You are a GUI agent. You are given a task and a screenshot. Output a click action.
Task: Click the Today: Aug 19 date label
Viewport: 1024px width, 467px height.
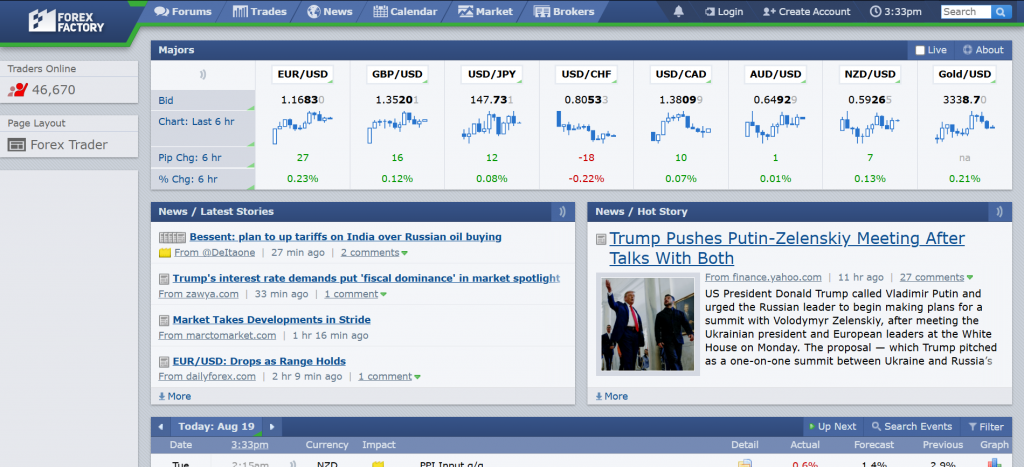pos(216,427)
